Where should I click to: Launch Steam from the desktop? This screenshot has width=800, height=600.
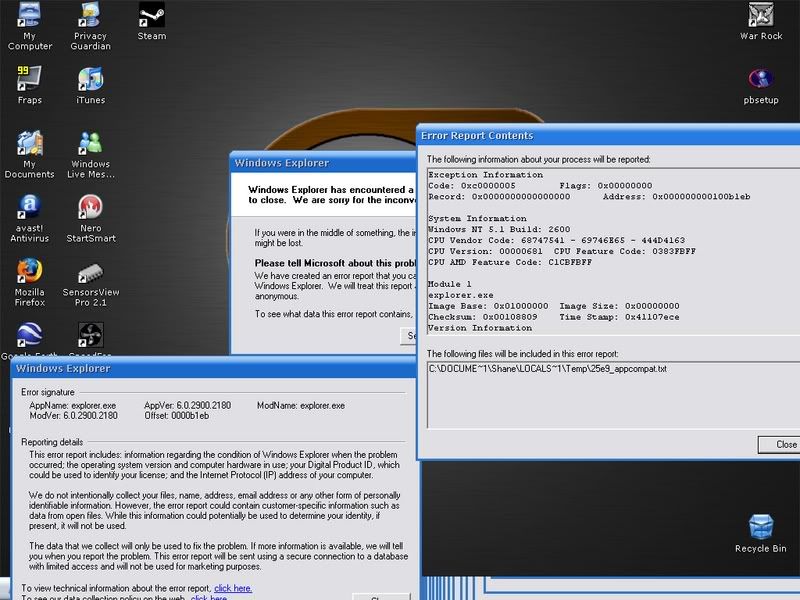152,17
